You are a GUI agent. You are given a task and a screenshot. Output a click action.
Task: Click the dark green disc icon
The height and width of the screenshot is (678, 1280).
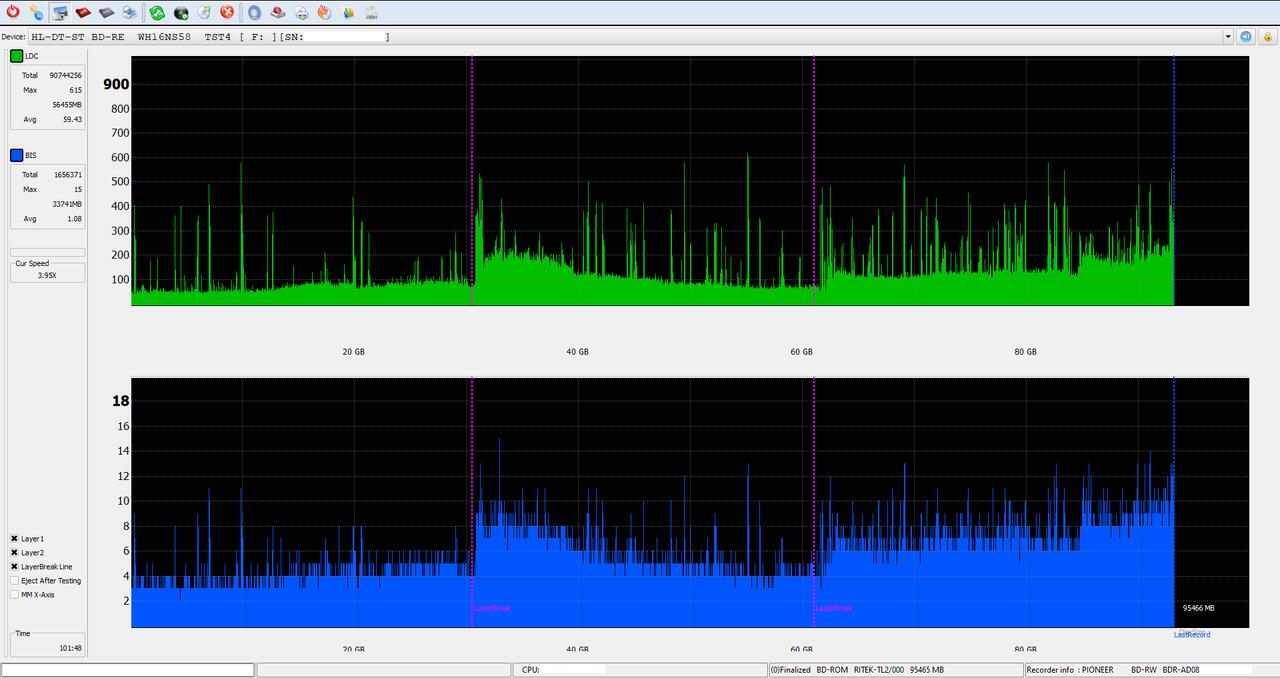click(181, 12)
